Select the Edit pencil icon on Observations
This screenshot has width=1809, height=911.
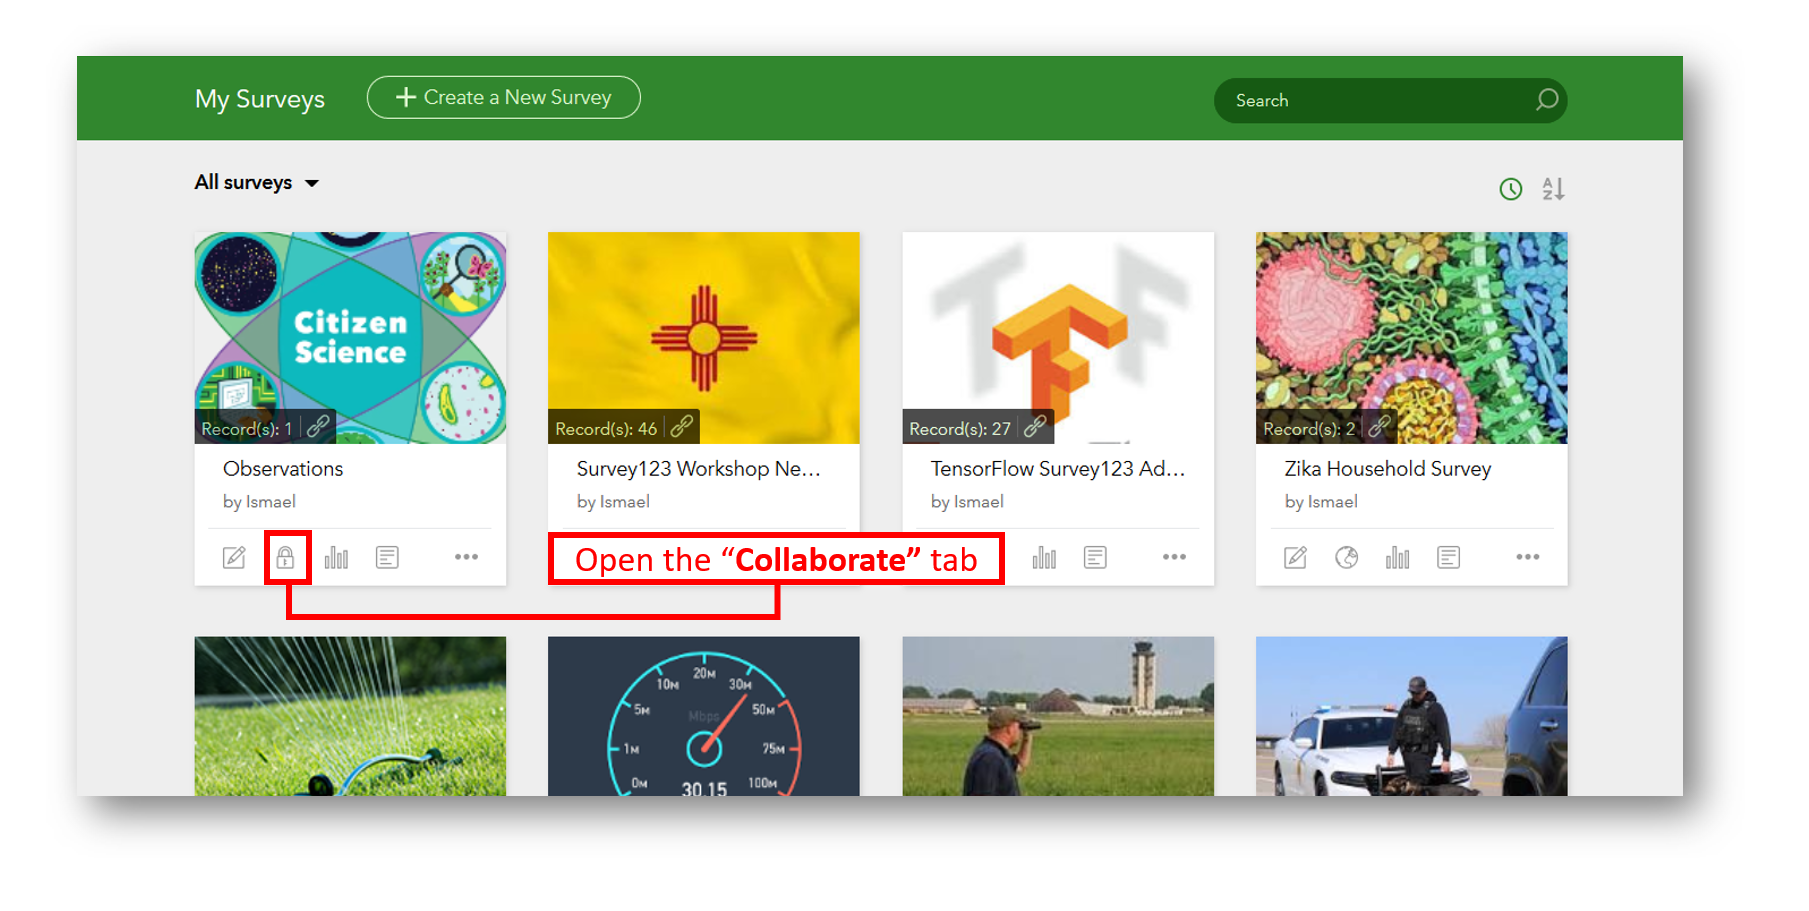click(x=234, y=557)
